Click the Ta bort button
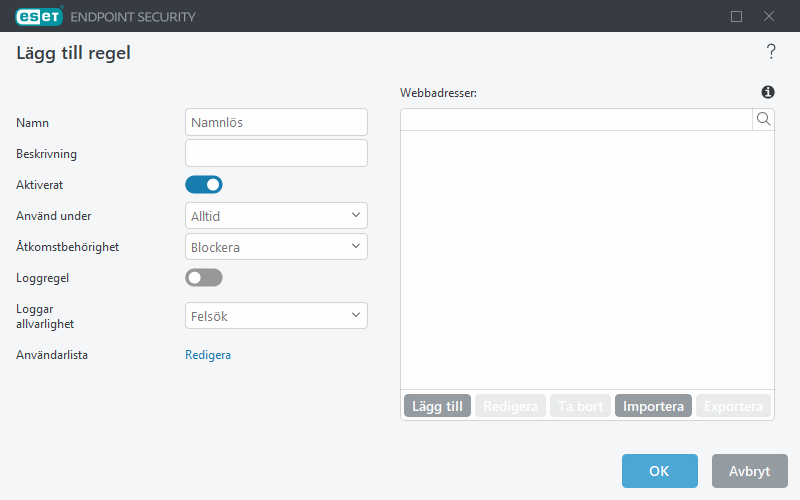The width and height of the screenshot is (800, 500). coord(580,406)
